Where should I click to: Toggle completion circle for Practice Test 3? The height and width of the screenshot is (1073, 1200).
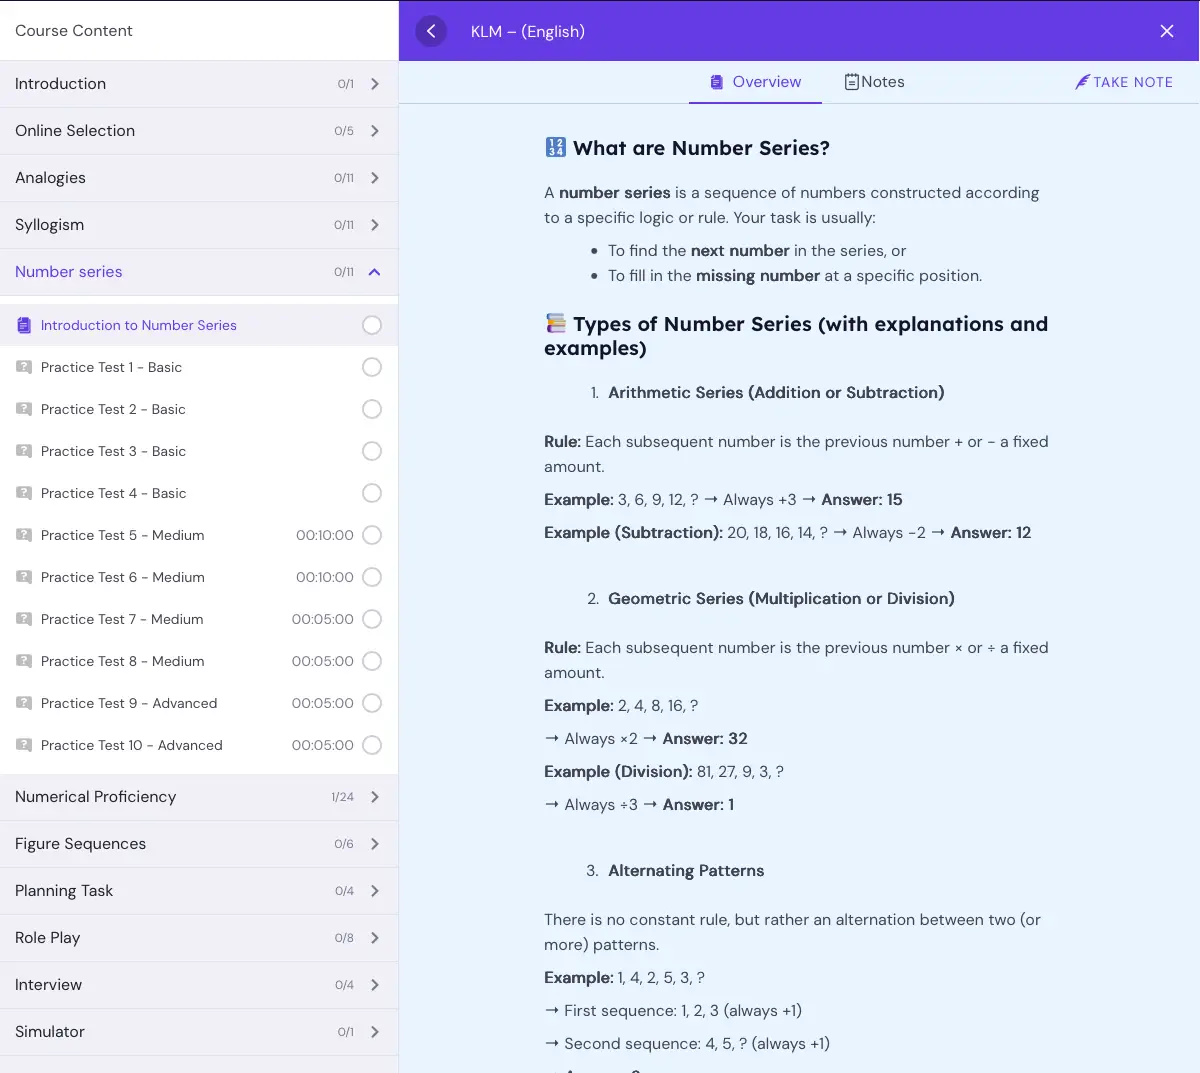coord(372,451)
